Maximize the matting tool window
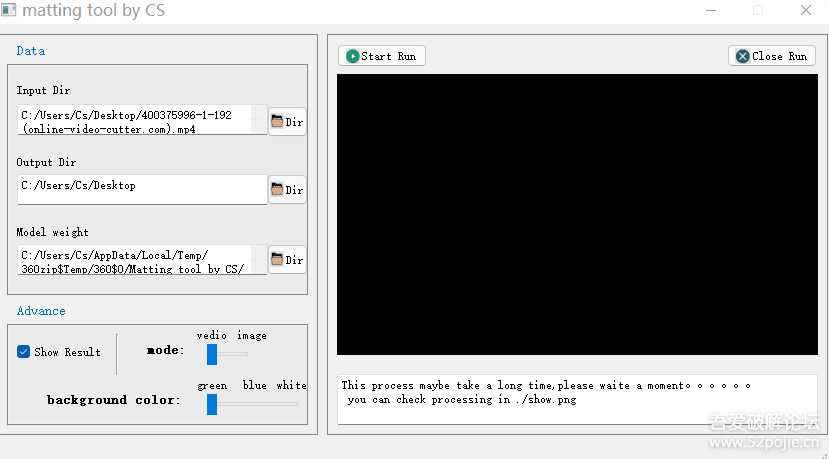 tap(757, 11)
